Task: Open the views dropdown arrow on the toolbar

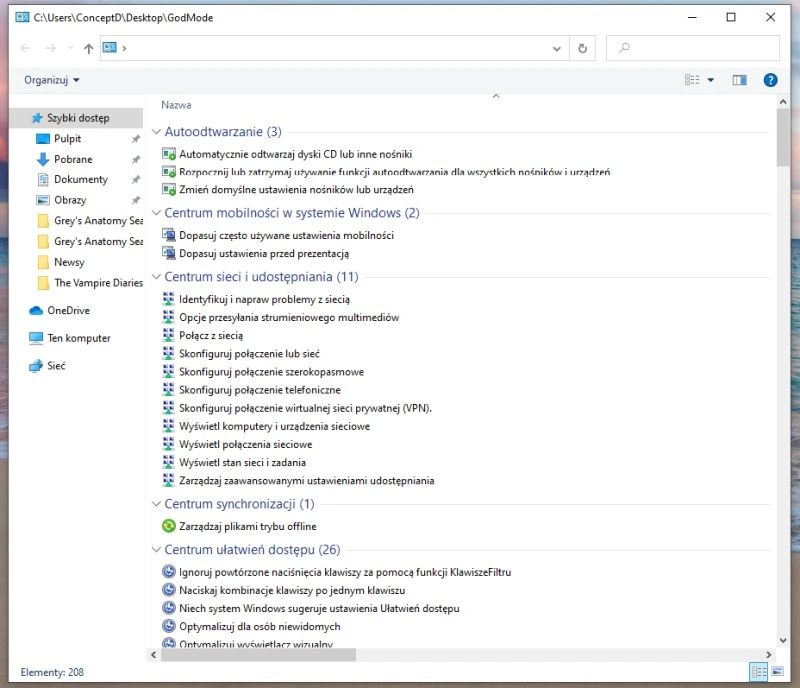Action: pyautogui.click(x=712, y=80)
